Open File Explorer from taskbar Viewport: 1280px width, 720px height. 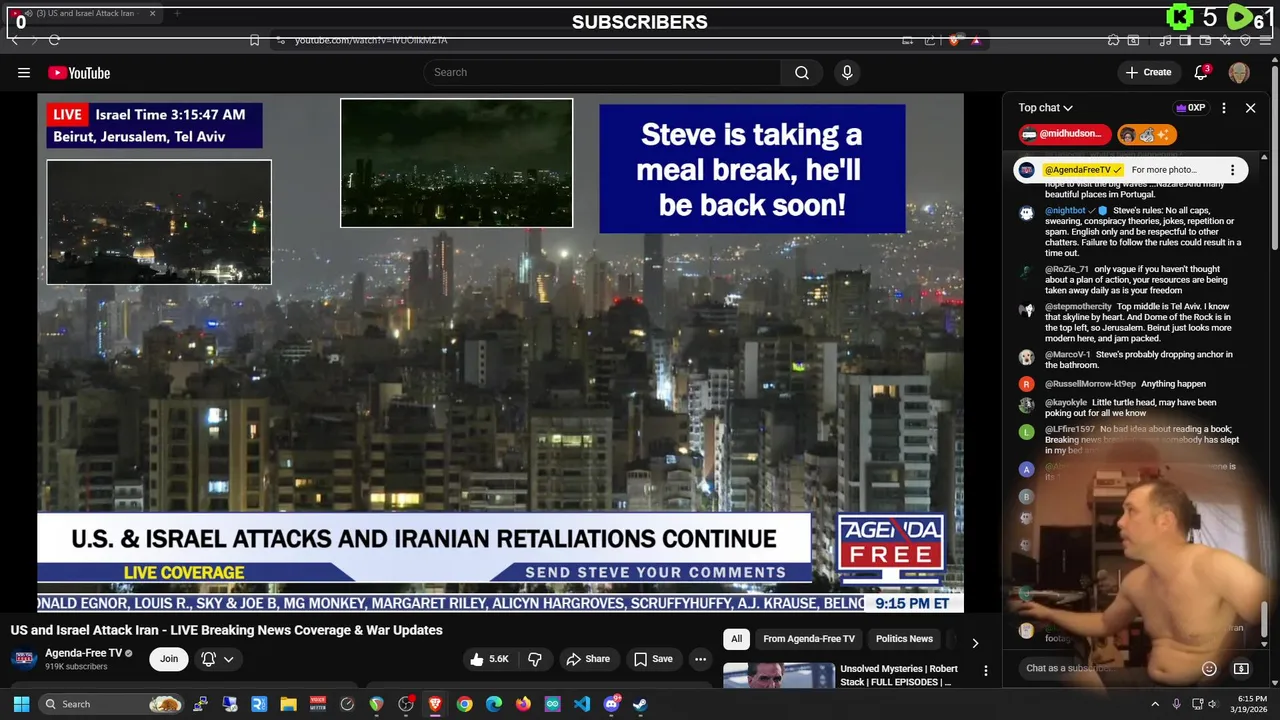click(x=288, y=704)
